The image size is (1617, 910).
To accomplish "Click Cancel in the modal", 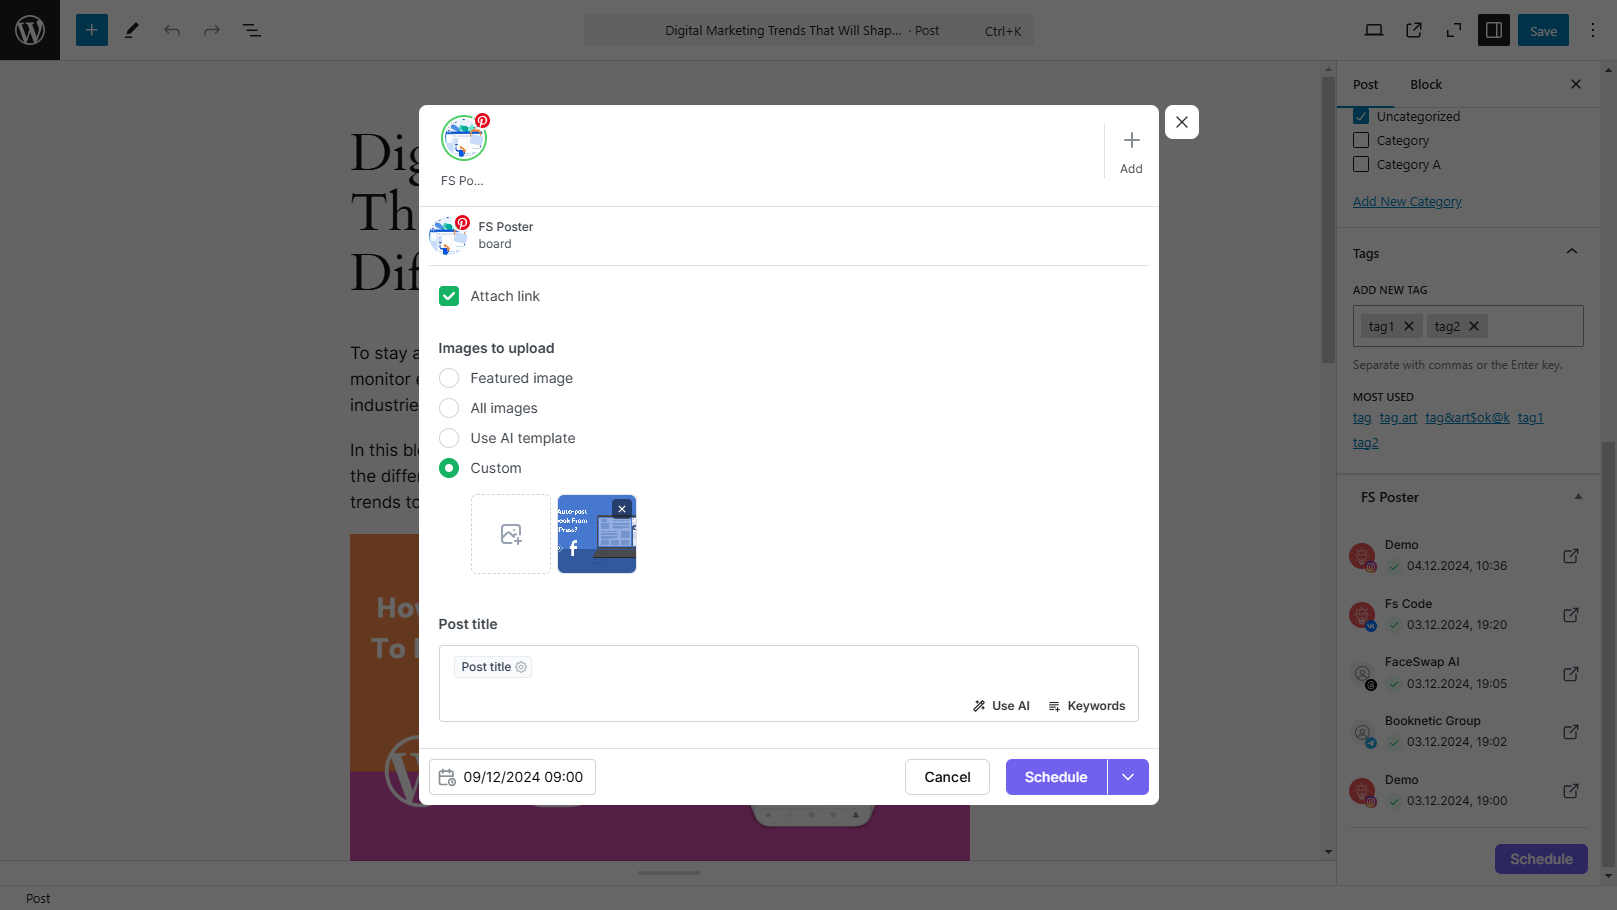I will coord(947,777).
